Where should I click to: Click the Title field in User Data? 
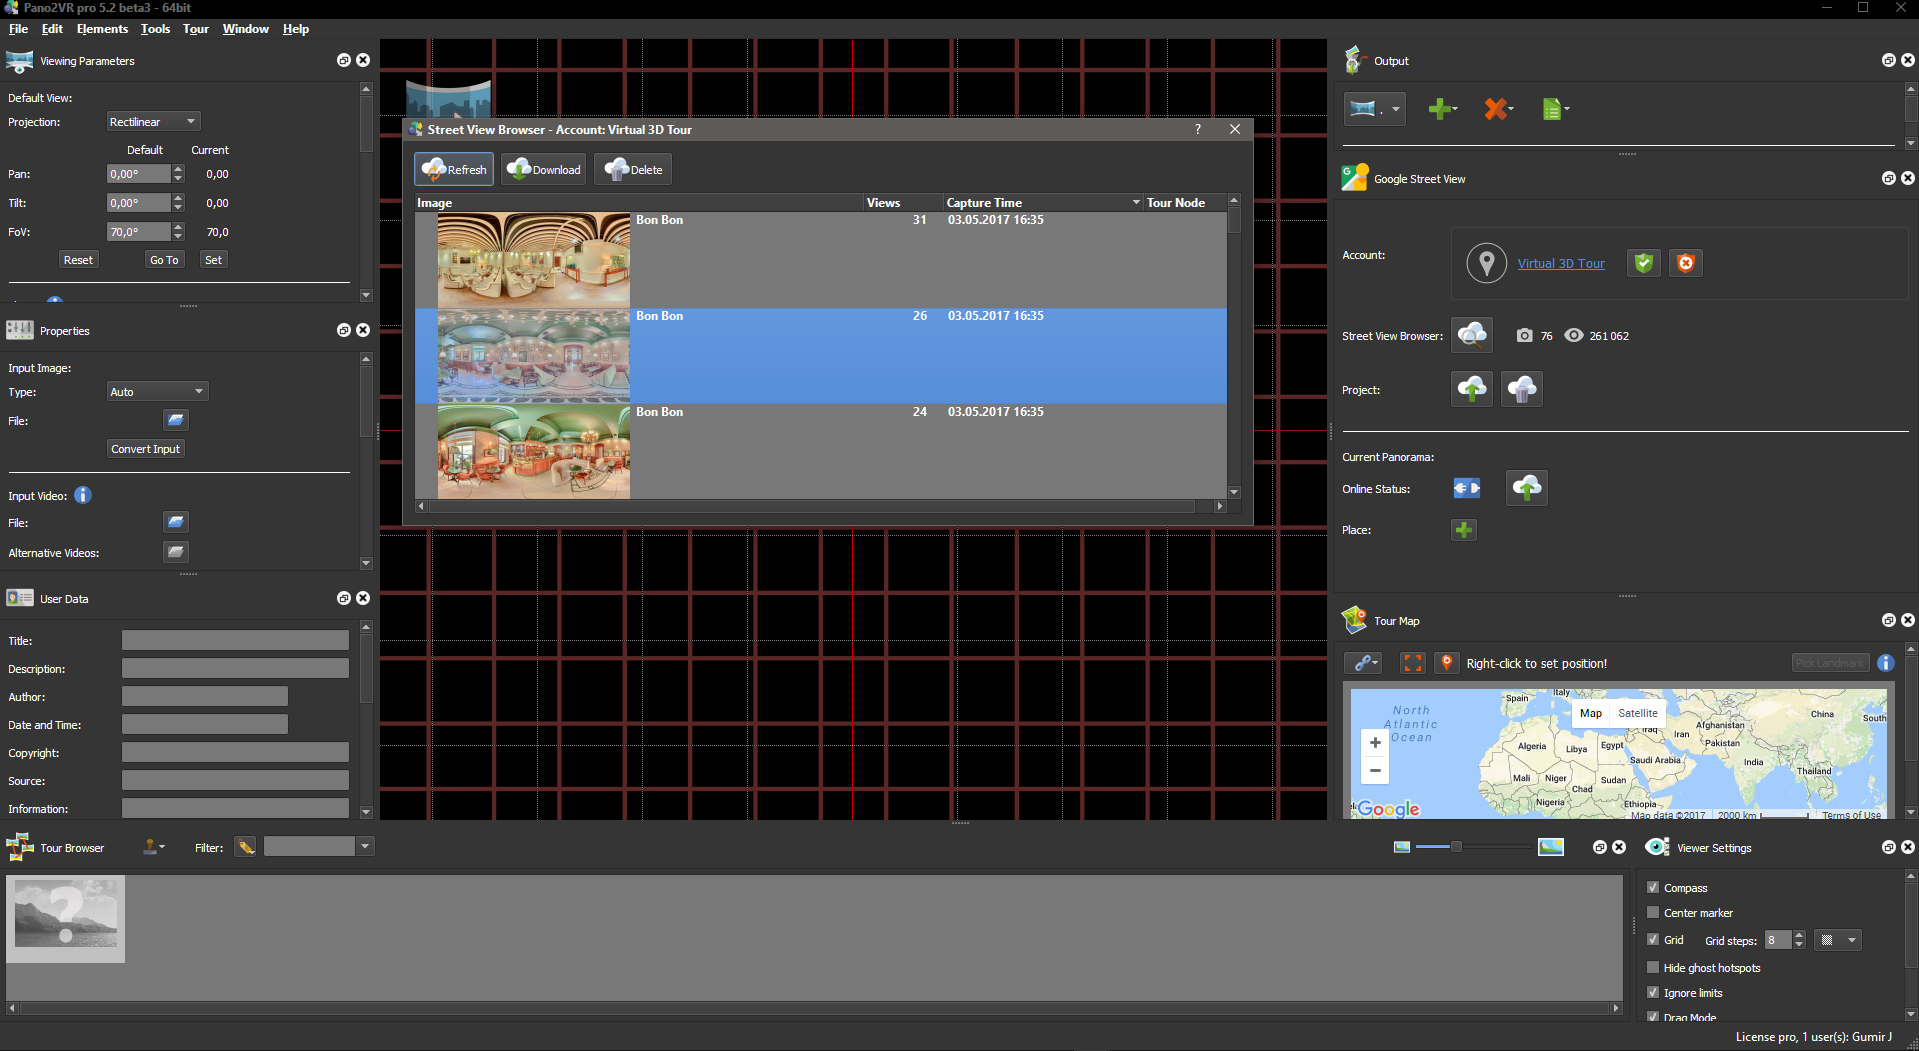pyautogui.click(x=235, y=640)
